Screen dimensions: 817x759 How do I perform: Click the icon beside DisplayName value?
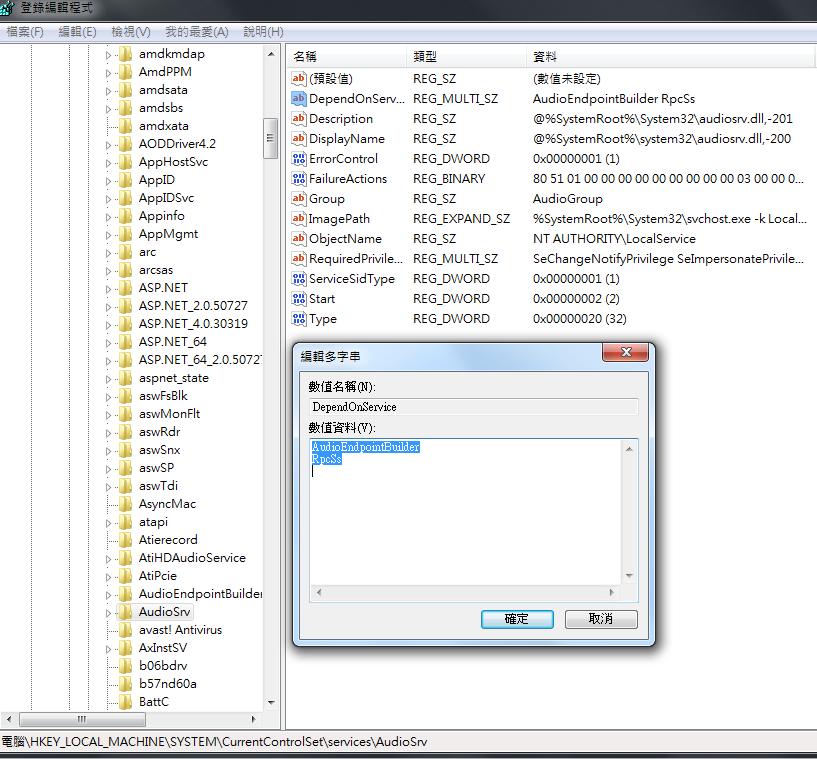point(299,139)
